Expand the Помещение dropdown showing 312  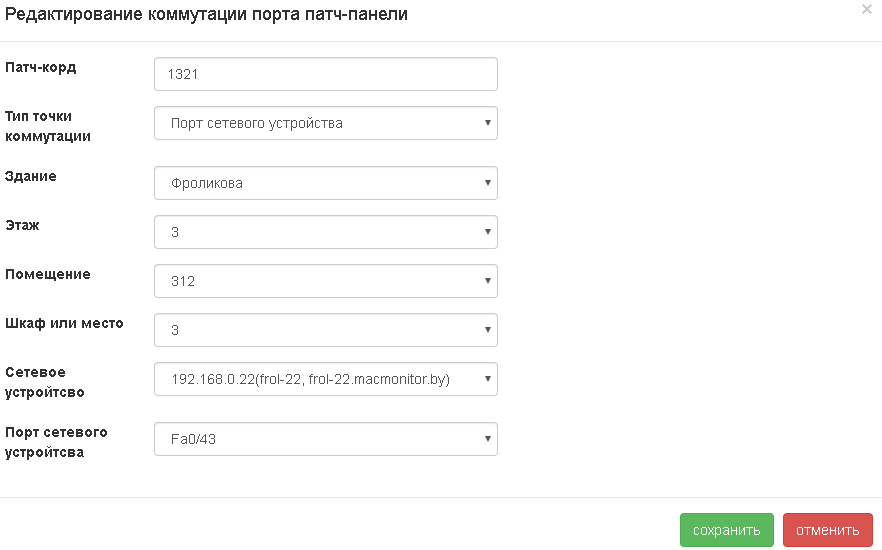[x=326, y=281]
